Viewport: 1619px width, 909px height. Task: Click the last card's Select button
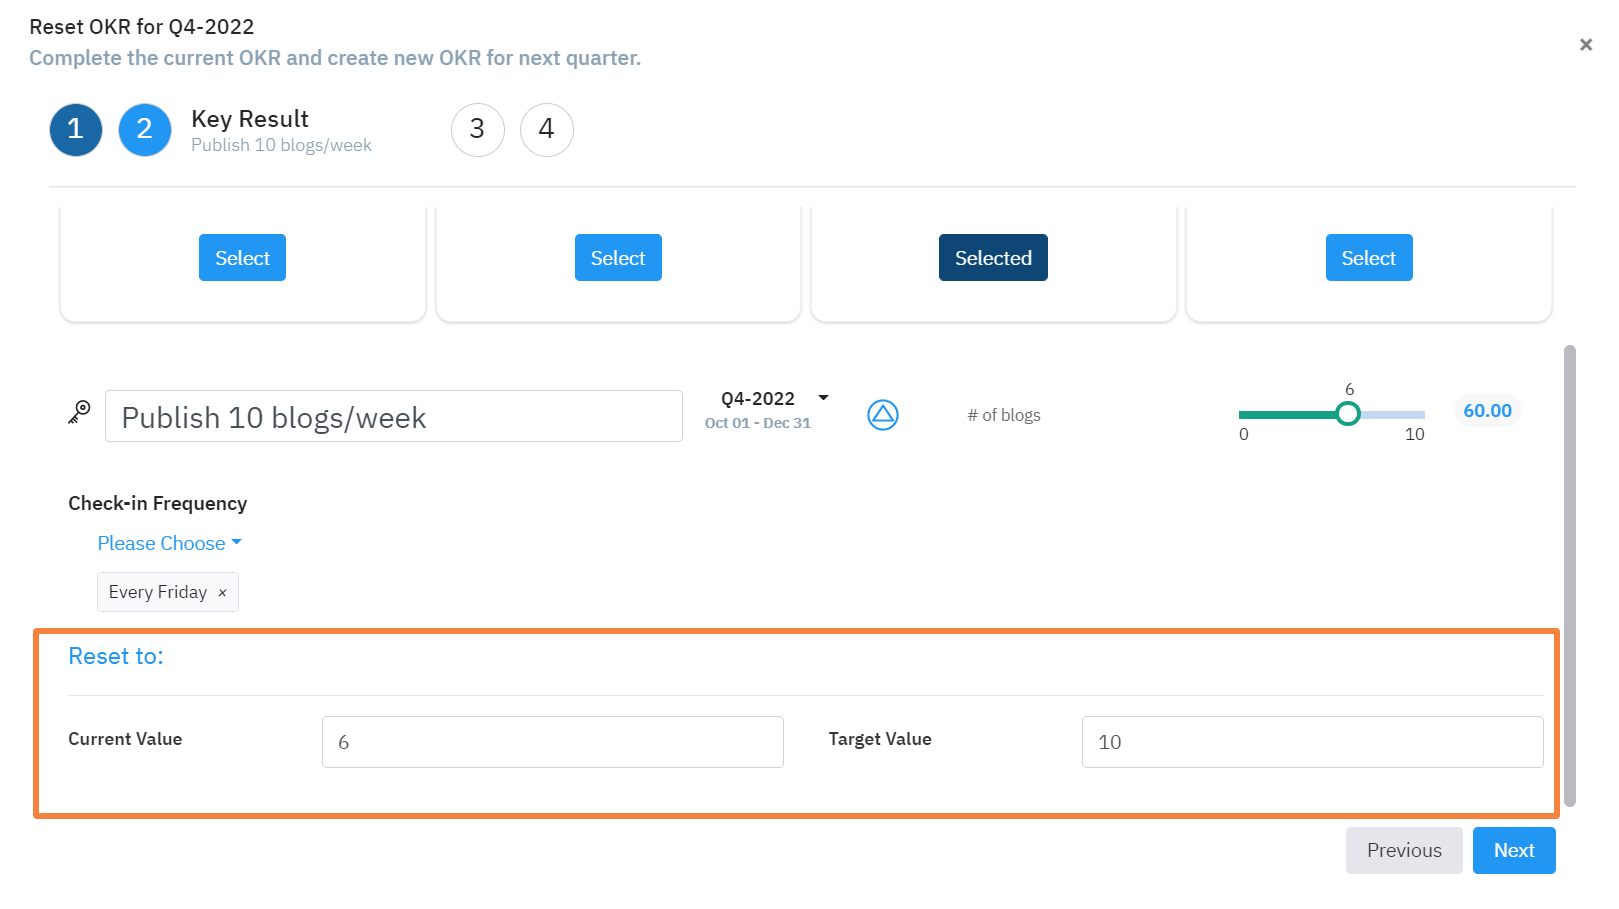point(1368,258)
